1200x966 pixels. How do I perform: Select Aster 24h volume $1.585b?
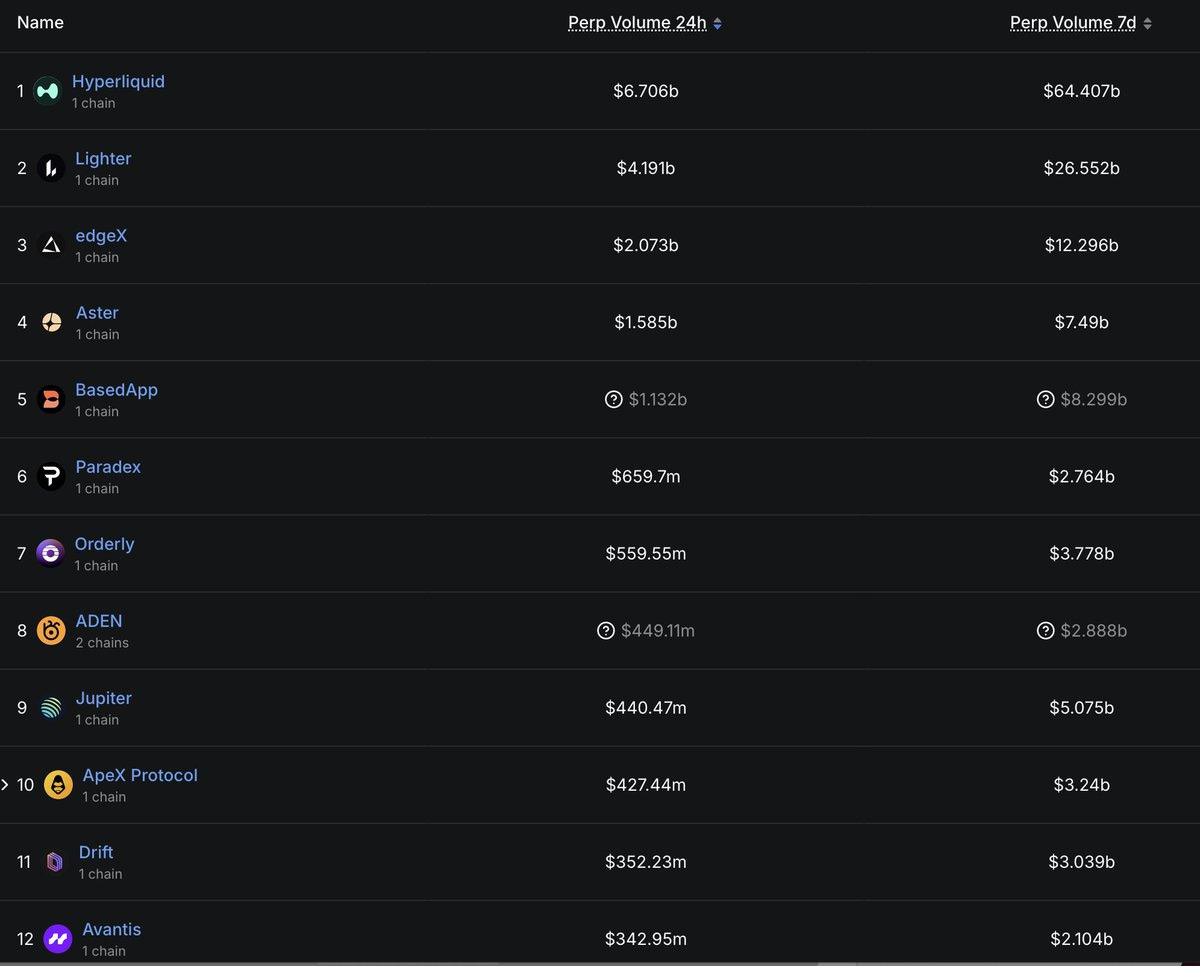646,322
